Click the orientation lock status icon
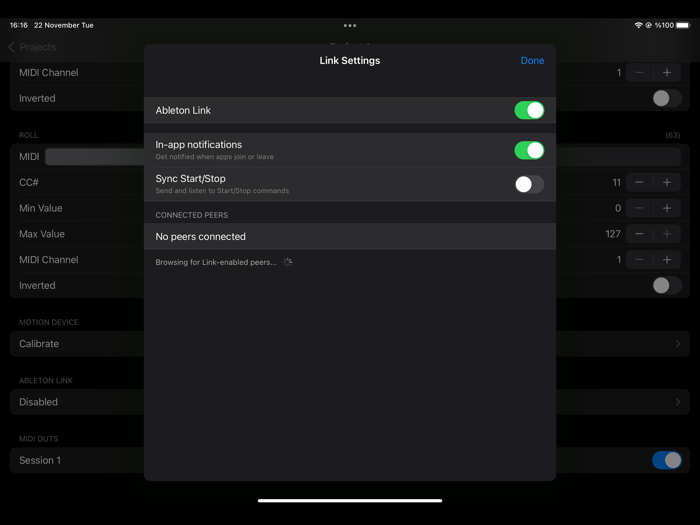The width and height of the screenshot is (700, 525). point(649,25)
